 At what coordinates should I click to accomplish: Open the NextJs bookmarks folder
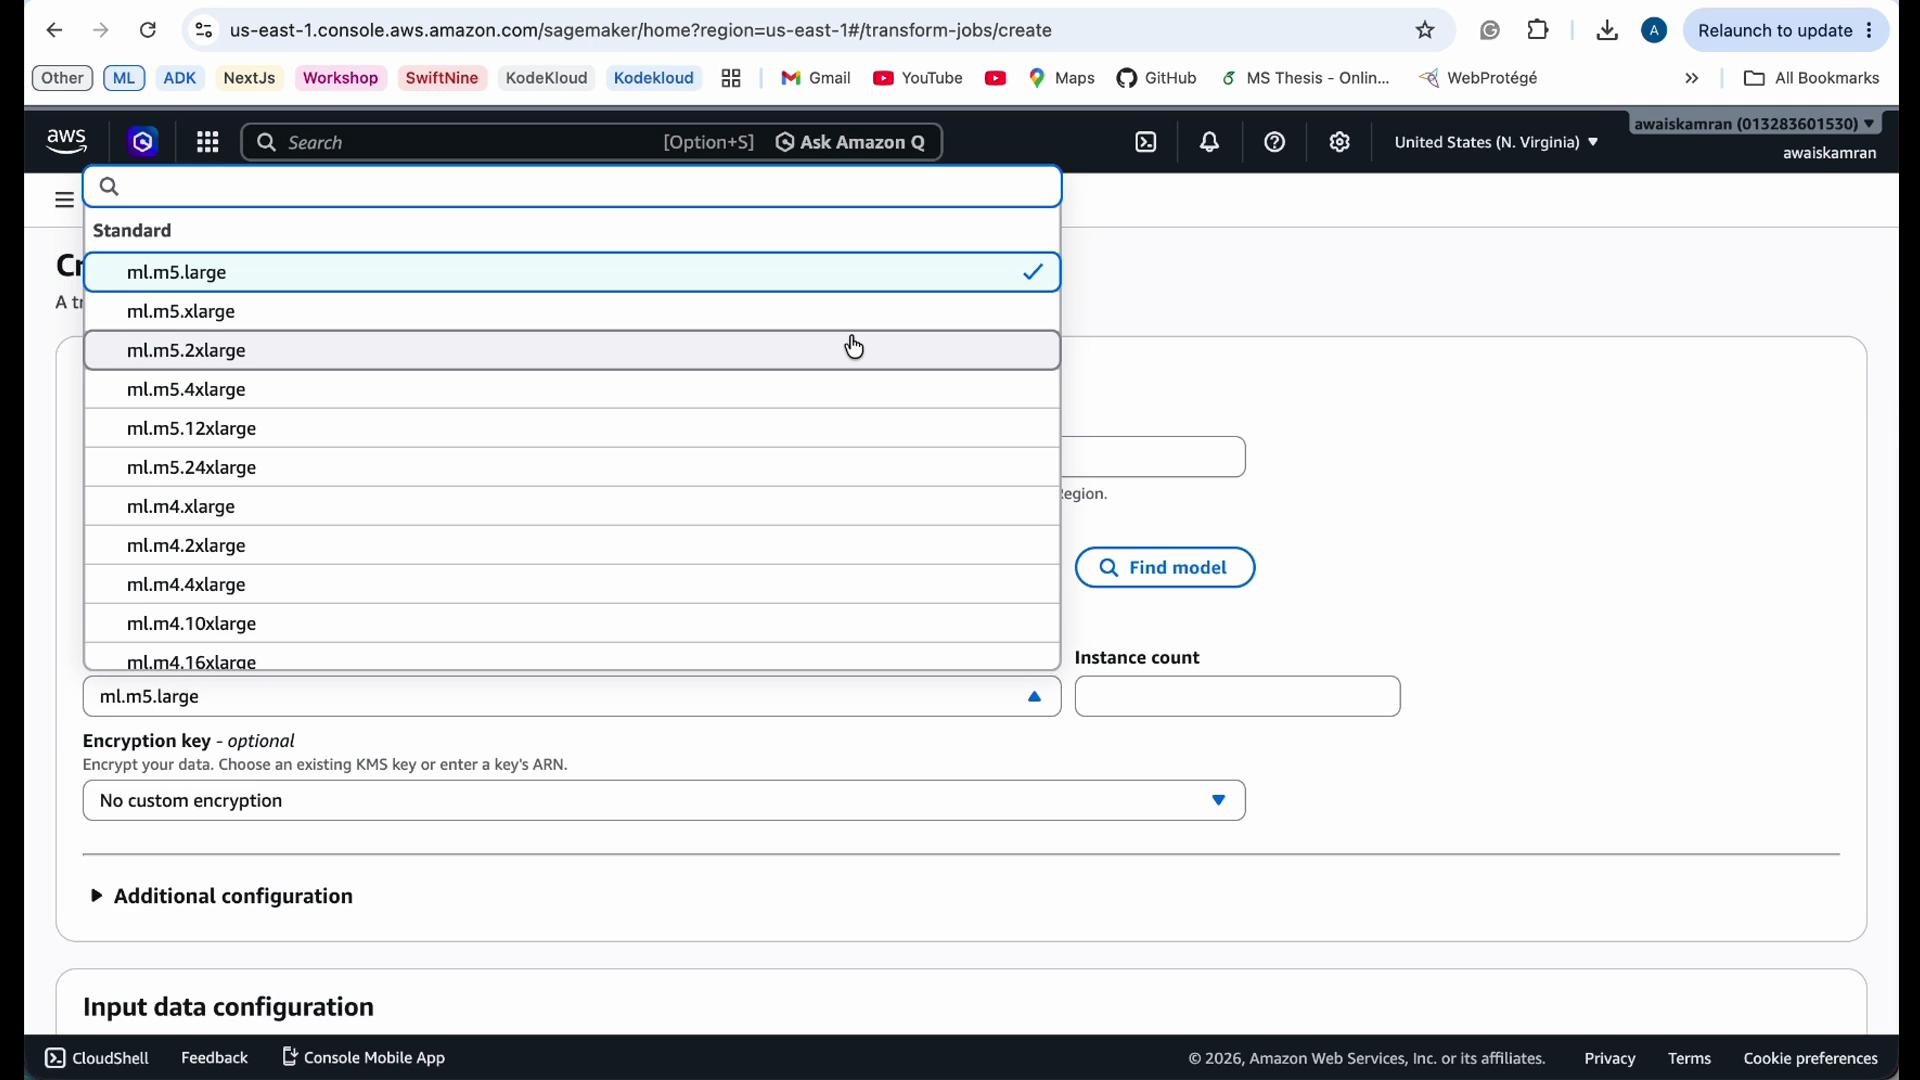point(250,79)
